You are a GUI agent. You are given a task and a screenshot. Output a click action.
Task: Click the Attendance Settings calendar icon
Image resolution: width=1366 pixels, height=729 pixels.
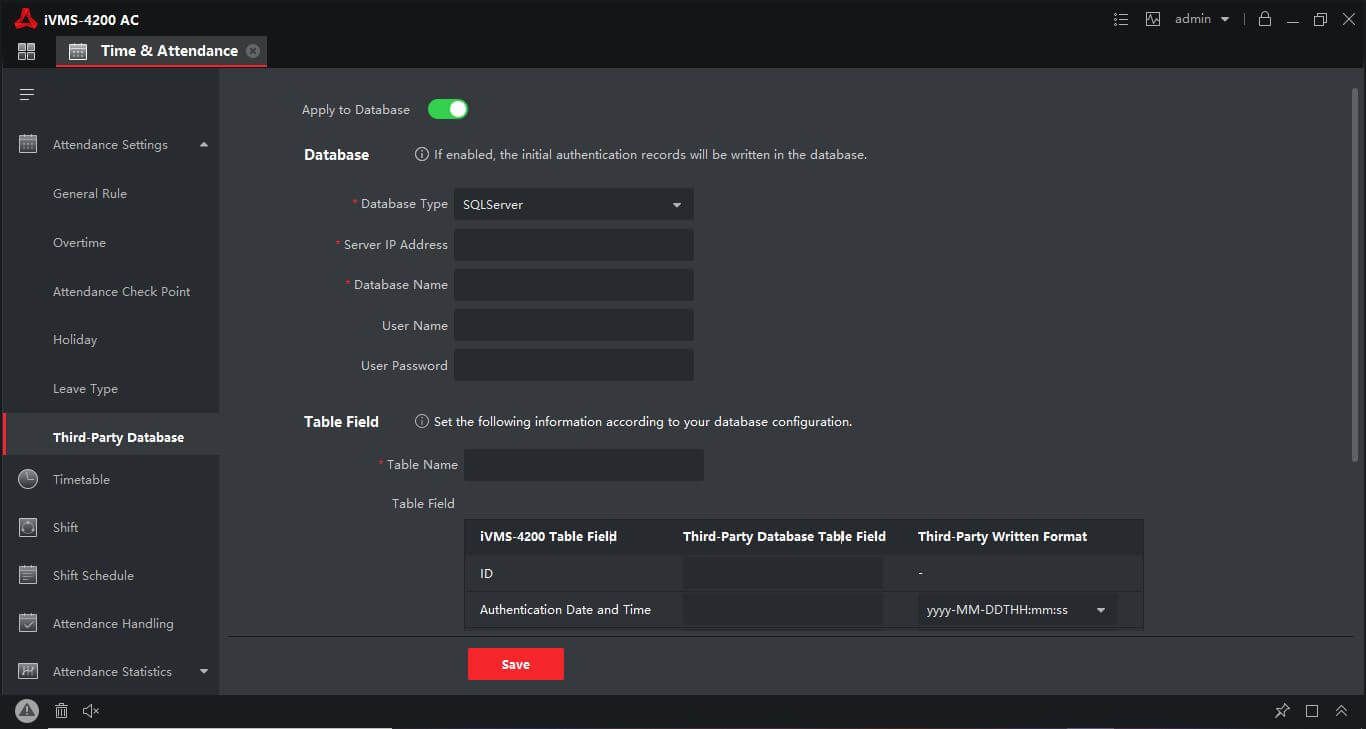point(28,144)
